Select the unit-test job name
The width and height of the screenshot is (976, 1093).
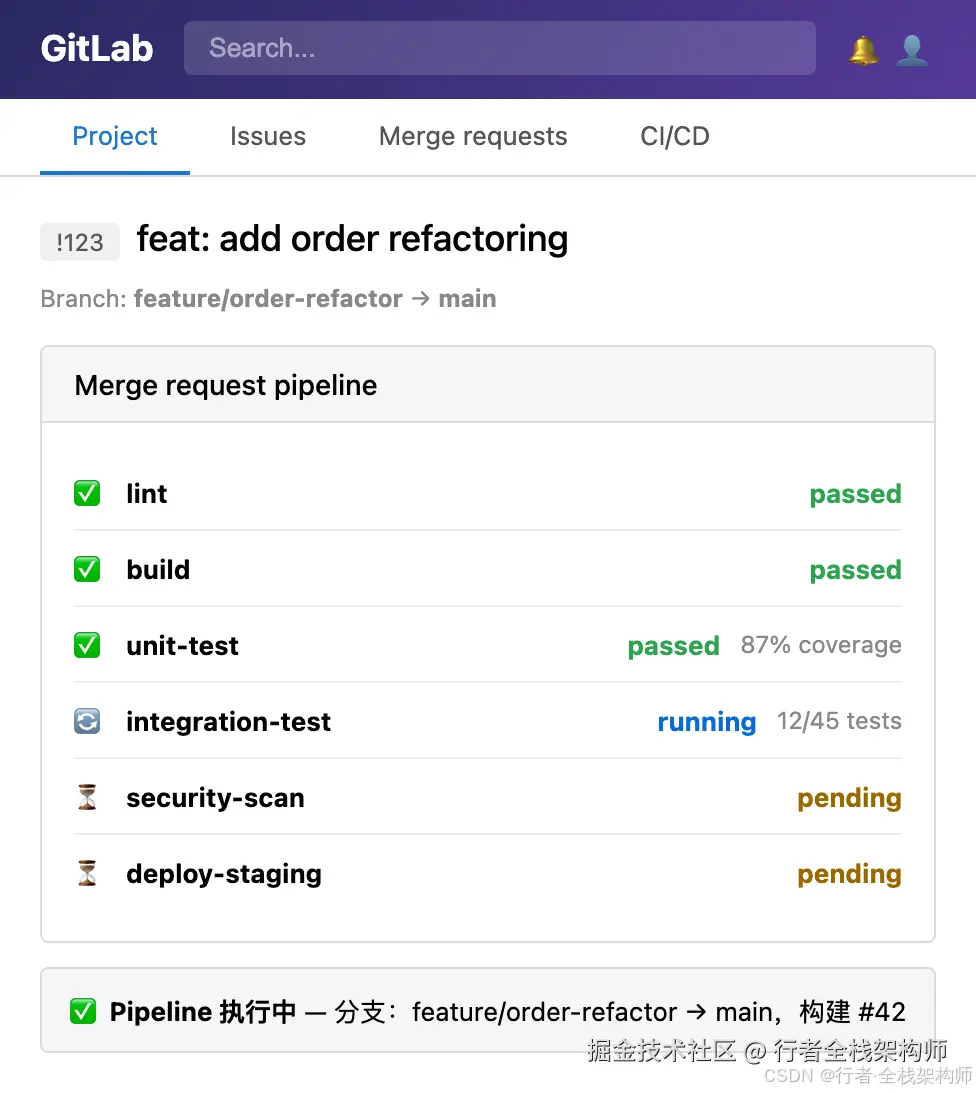(183, 645)
